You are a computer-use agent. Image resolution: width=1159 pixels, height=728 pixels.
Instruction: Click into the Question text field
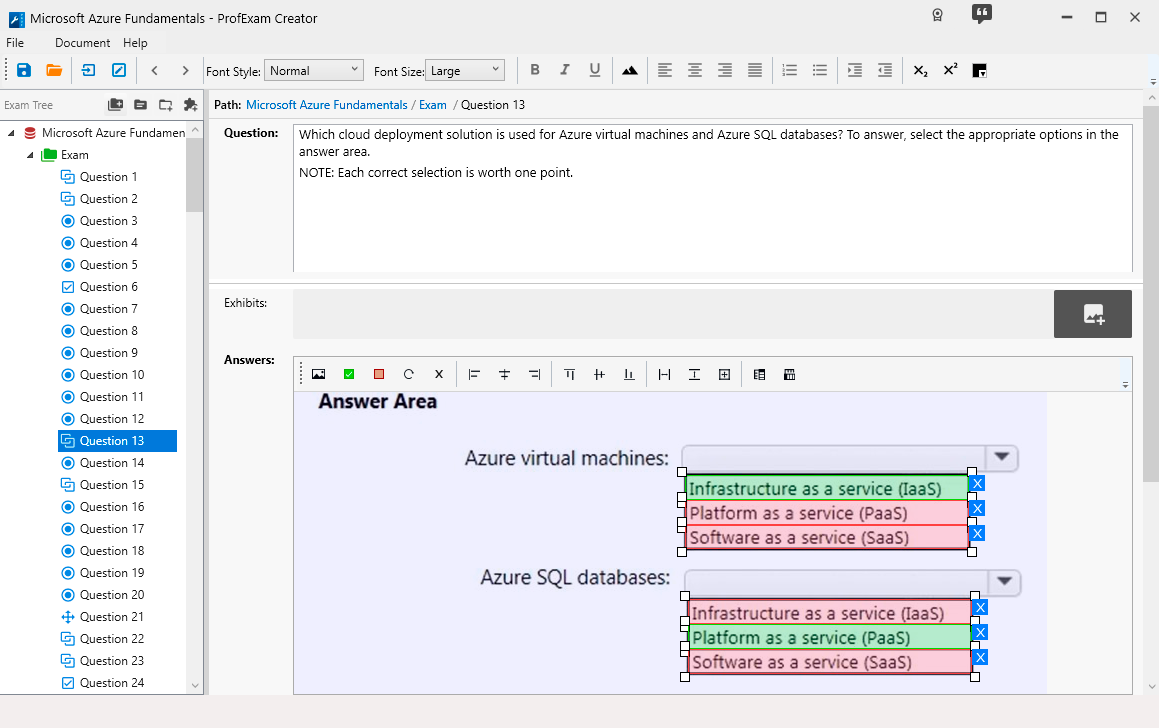[x=713, y=198]
